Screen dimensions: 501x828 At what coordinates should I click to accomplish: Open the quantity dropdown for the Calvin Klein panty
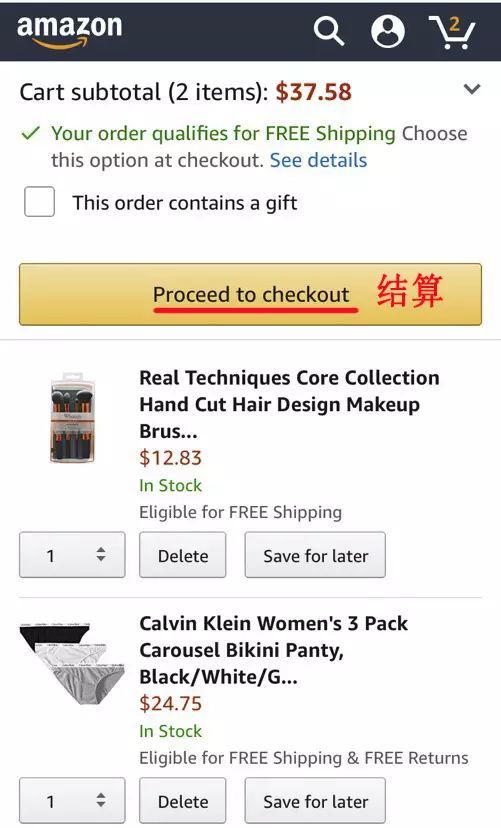pos(72,800)
